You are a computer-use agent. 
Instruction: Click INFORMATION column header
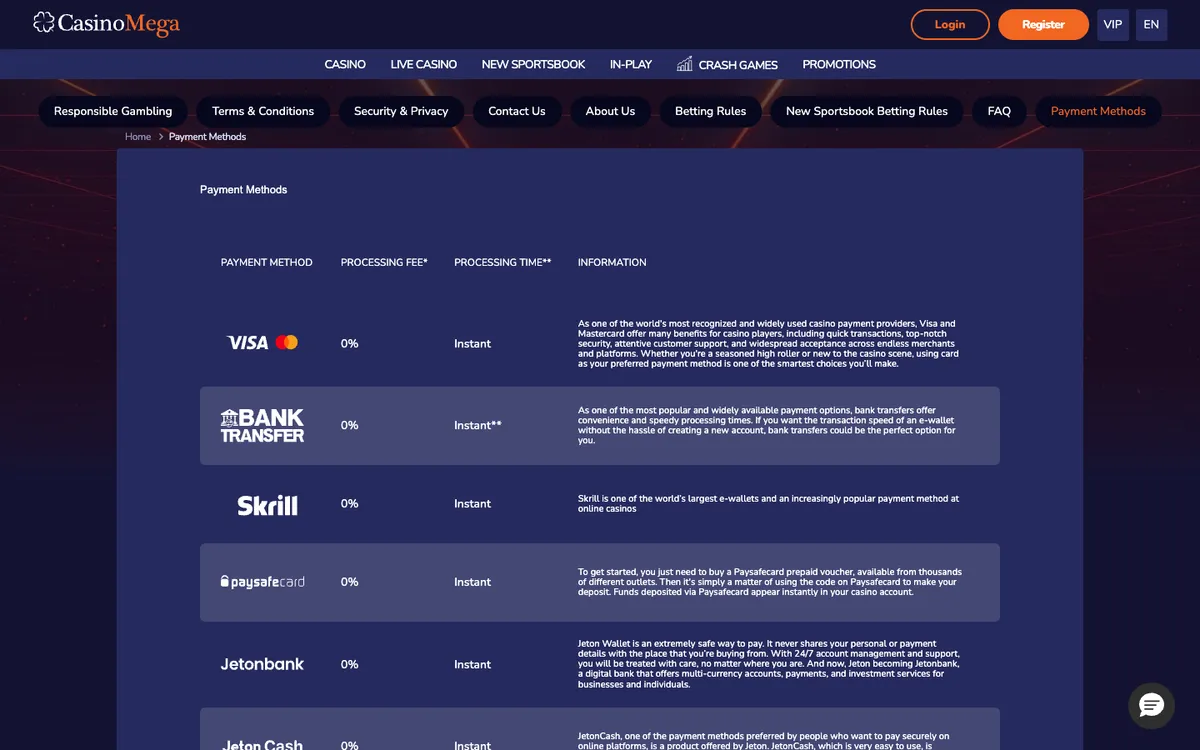[x=612, y=263]
